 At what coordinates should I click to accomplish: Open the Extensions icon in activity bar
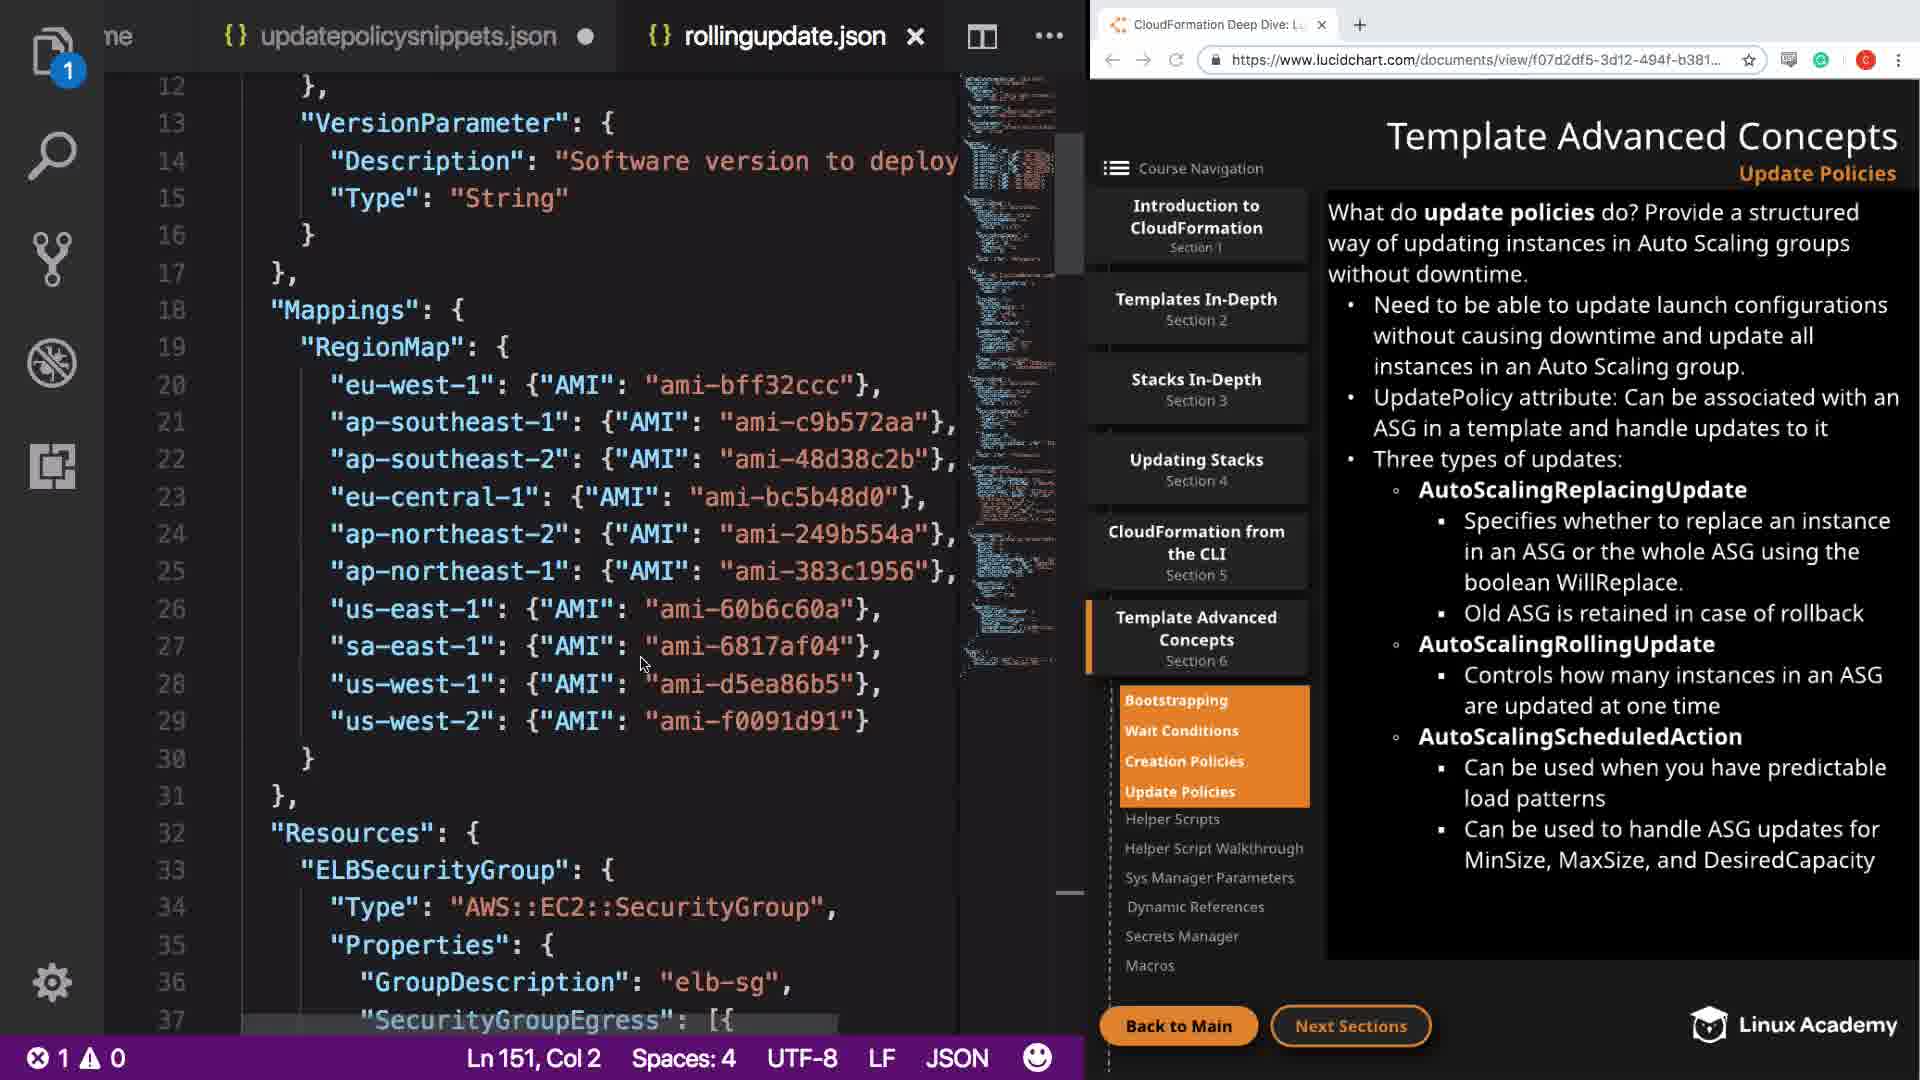(51, 466)
